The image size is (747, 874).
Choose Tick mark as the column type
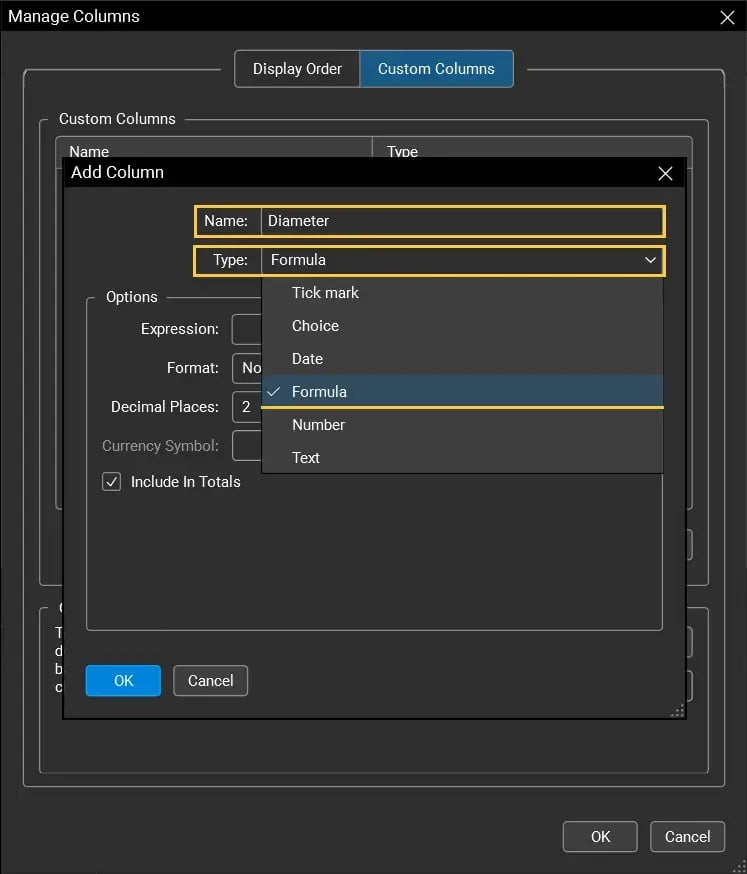click(325, 292)
